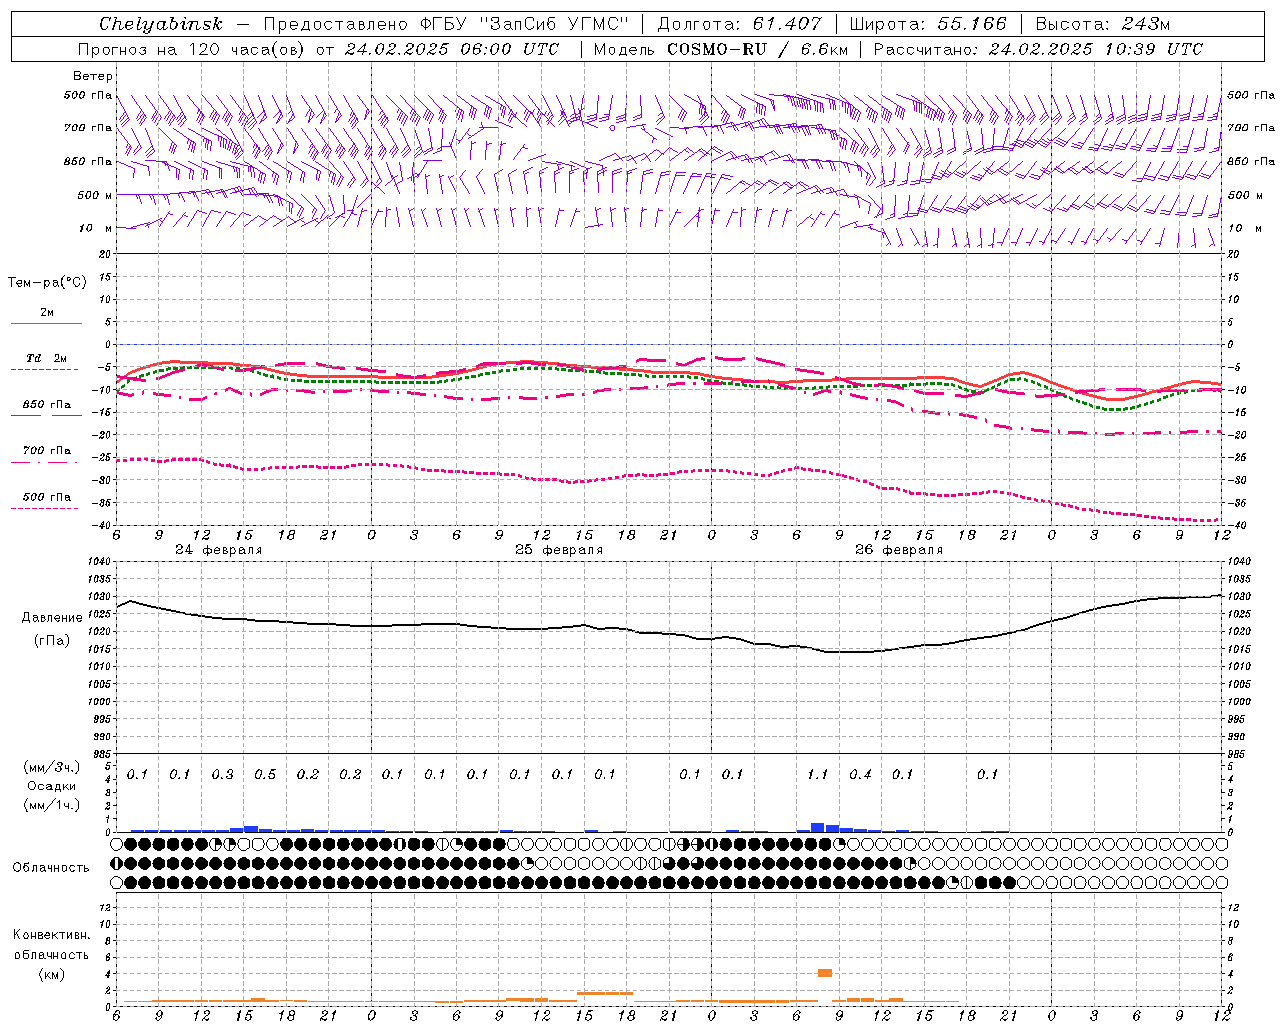Screen dimensions: 1280x1024
Task: Click the 'Облачность' cloud cover label
Action: (51, 868)
